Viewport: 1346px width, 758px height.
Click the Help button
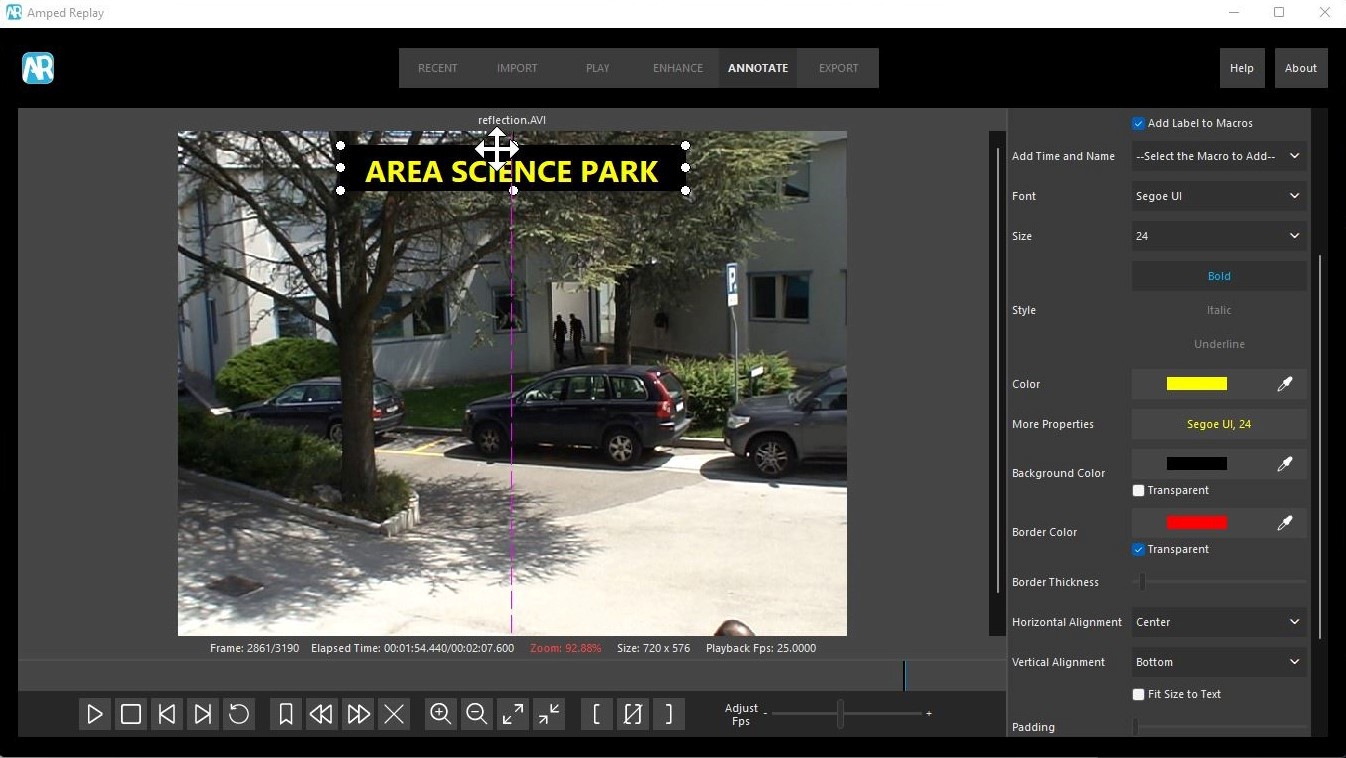[x=1242, y=68]
